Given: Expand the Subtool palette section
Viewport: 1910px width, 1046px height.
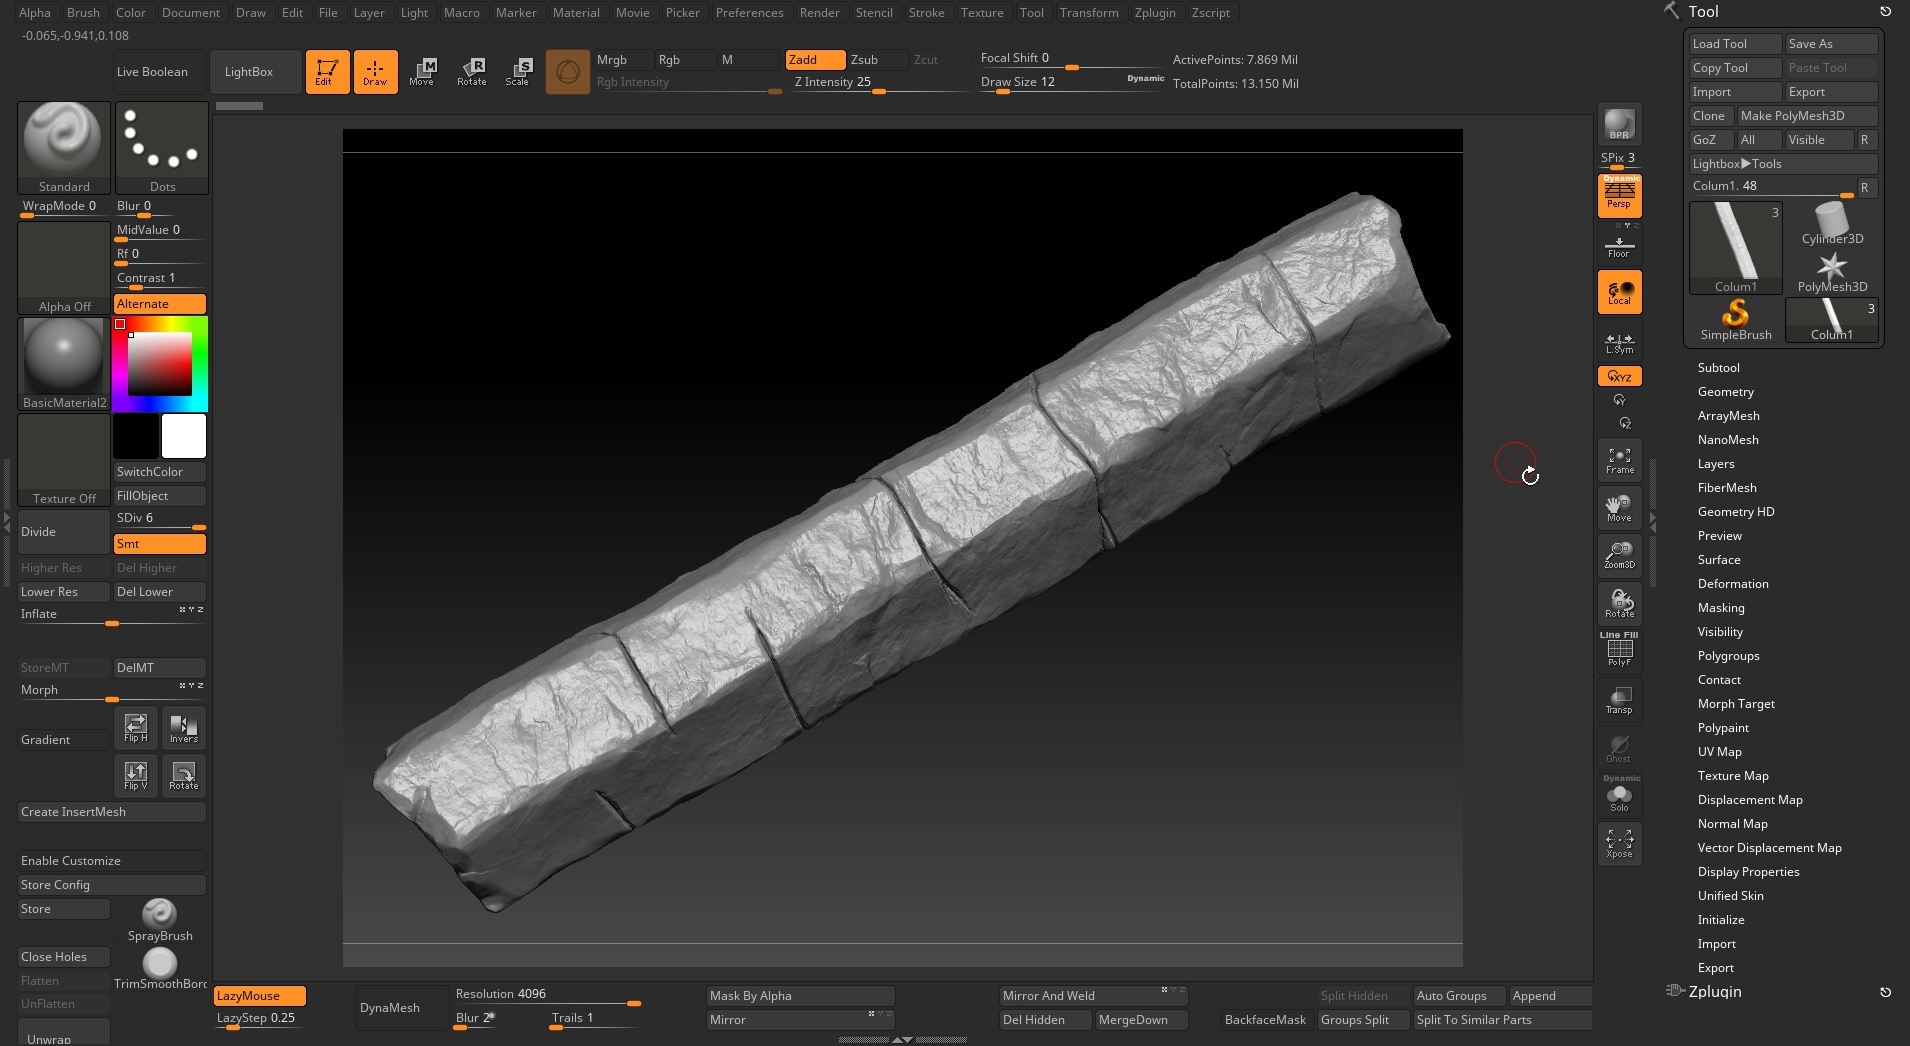Looking at the screenshot, I should [1718, 368].
